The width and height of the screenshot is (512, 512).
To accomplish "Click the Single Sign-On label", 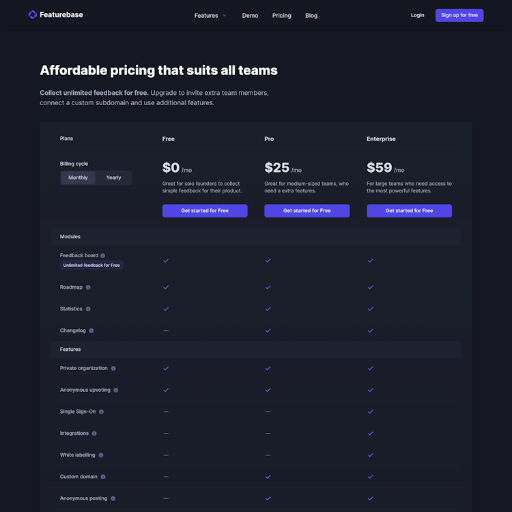I will 78,412.
